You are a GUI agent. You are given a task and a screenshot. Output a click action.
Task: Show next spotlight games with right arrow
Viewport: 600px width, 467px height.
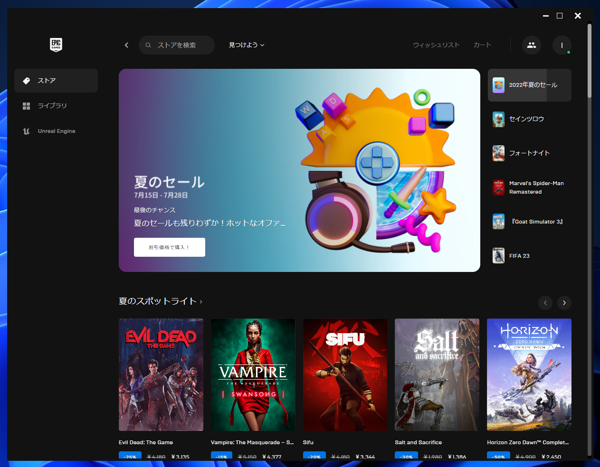click(x=564, y=303)
